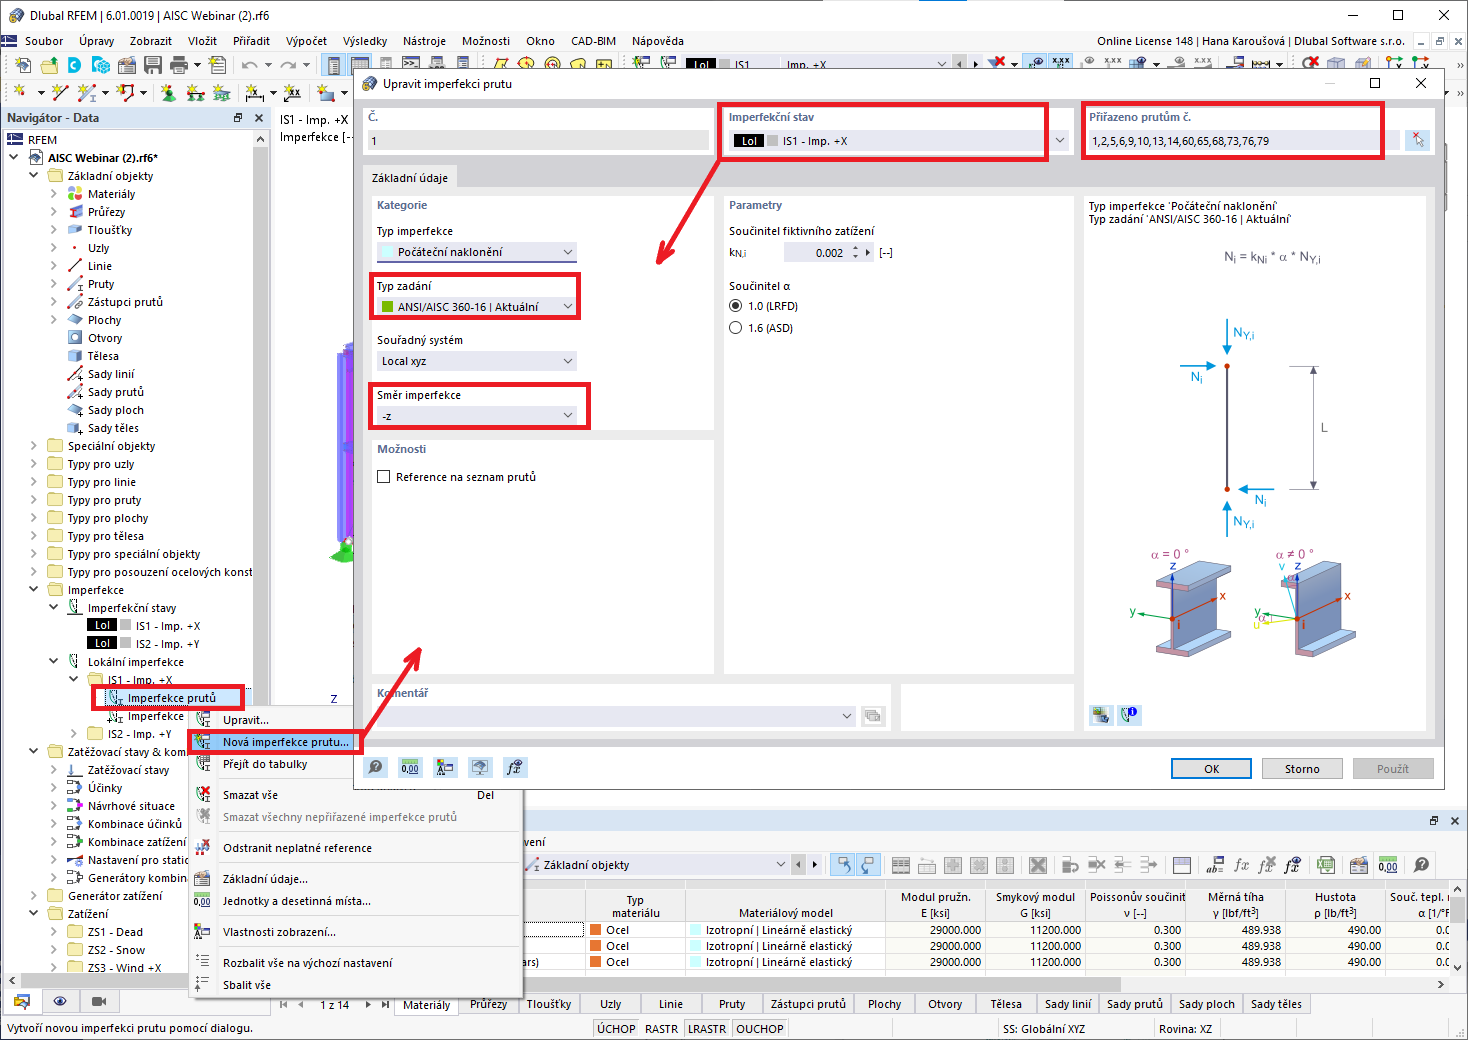The height and width of the screenshot is (1040, 1468).
Task: Open the Imperfekční stav dropdown
Action: (1060, 141)
